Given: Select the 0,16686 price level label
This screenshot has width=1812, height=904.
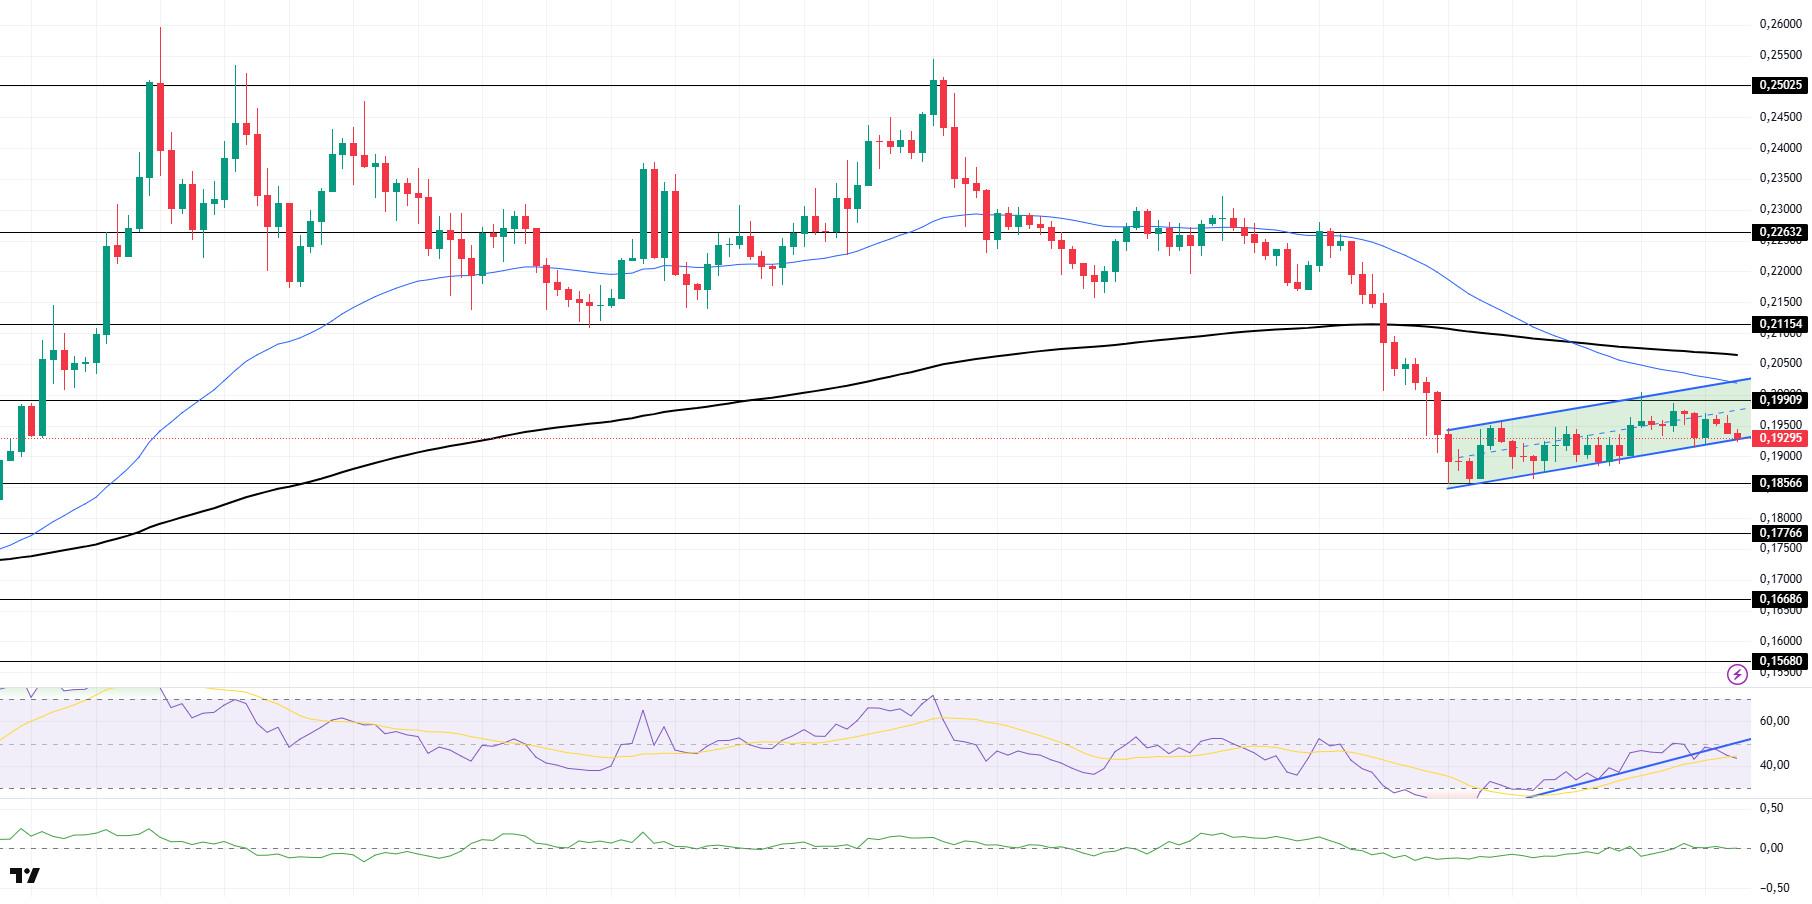Looking at the screenshot, I should (x=1780, y=599).
